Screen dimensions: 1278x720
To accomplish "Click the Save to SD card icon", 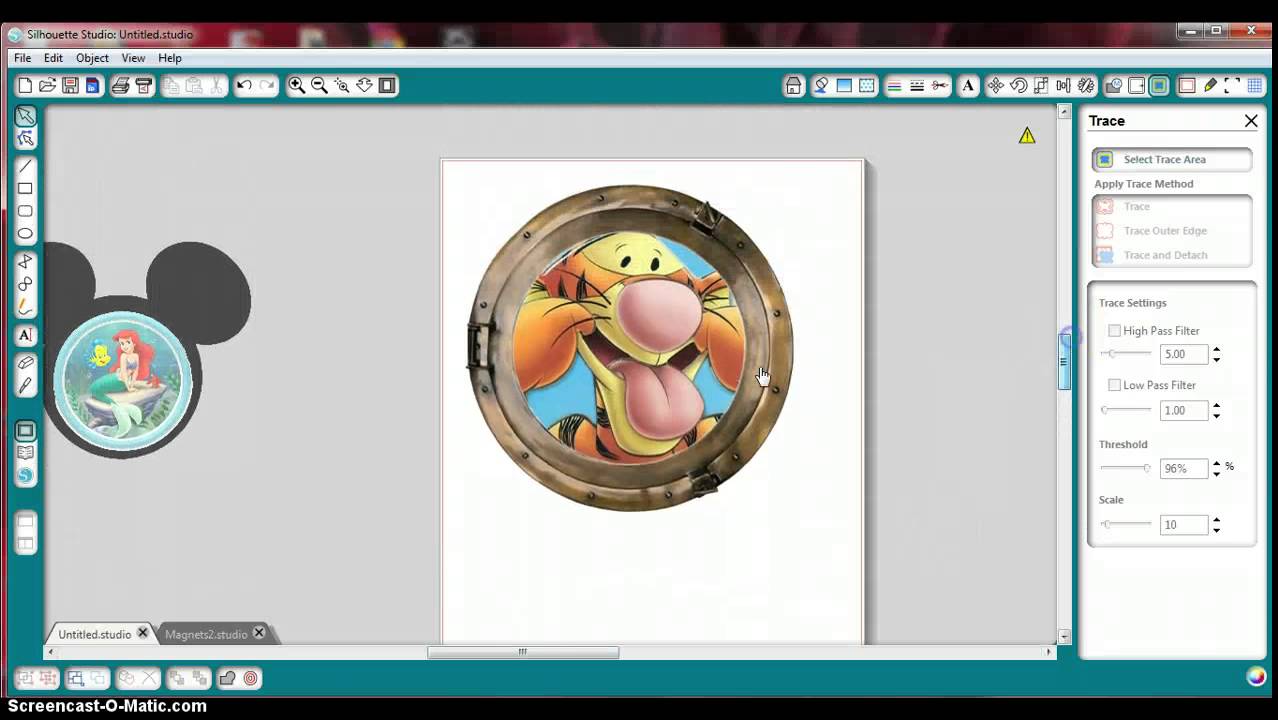I will click(x=92, y=86).
